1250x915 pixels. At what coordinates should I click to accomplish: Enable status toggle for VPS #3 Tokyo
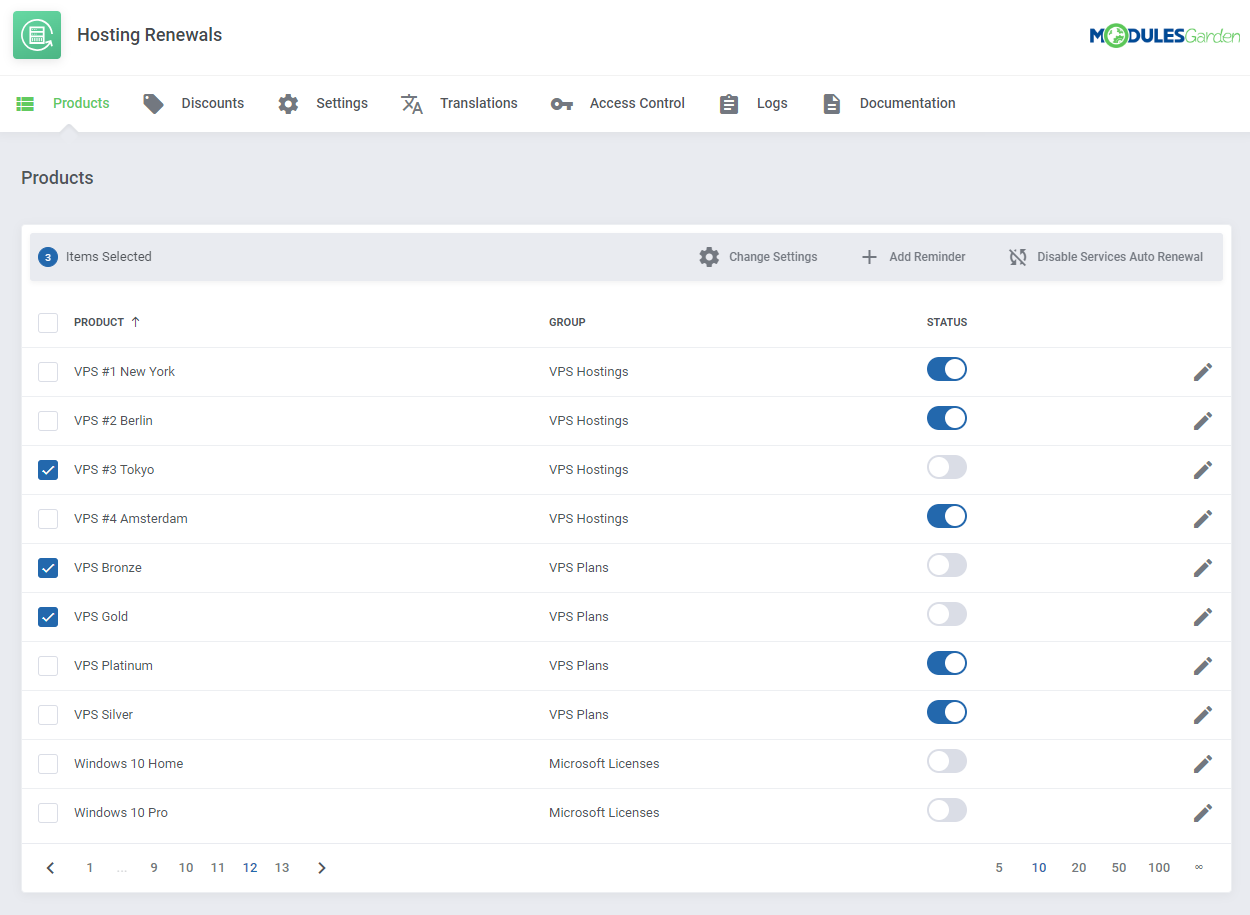click(946, 468)
